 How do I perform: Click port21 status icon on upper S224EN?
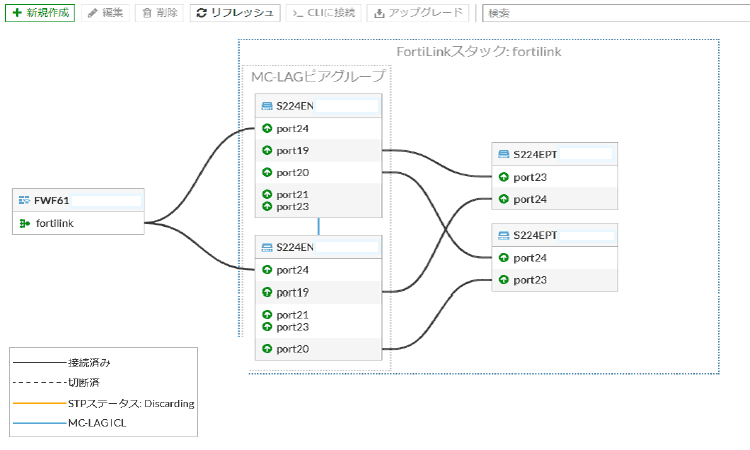click(267, 194)
